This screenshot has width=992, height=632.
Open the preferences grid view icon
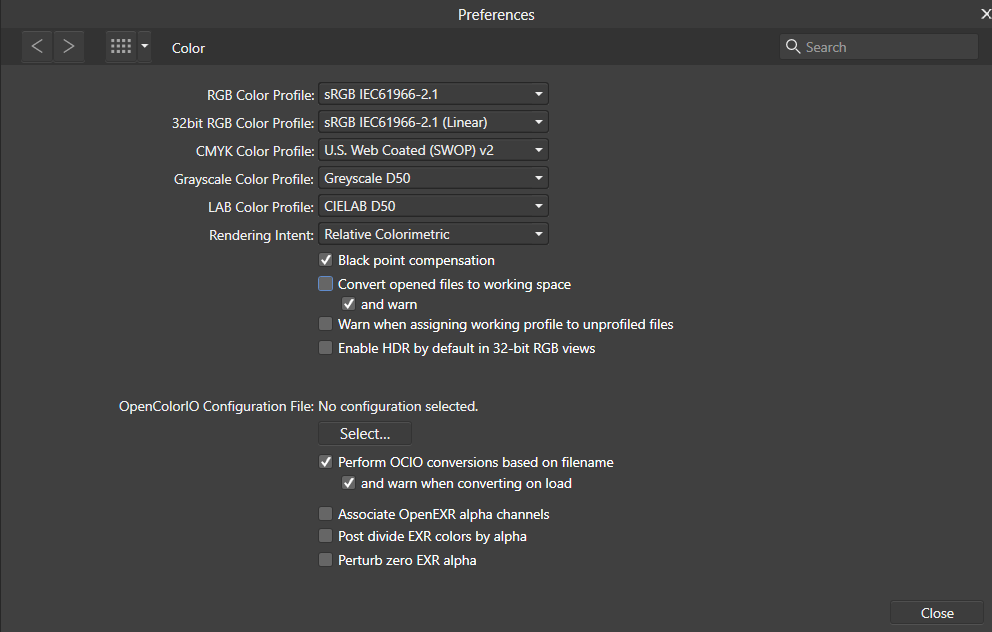coord(121,46)
